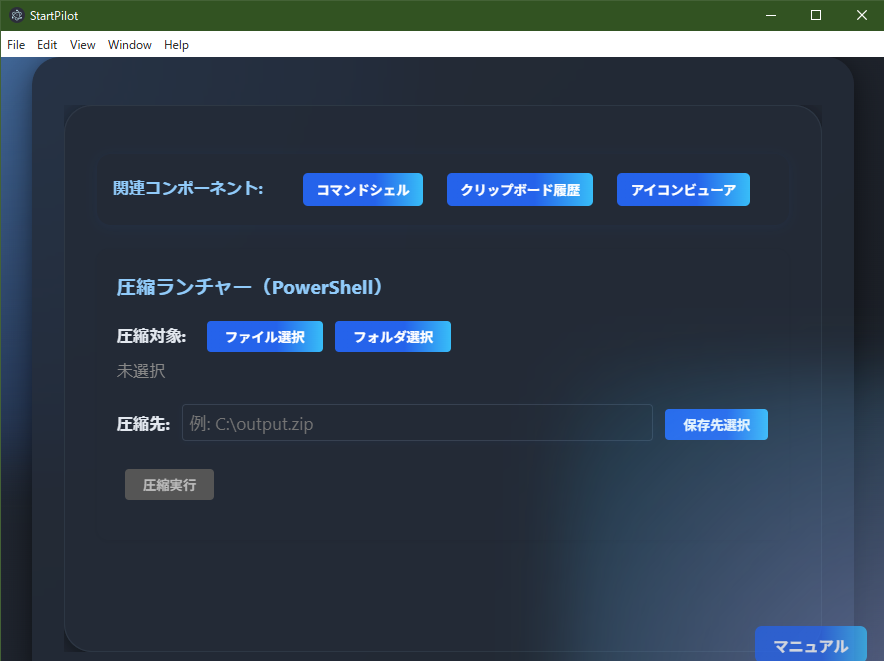Click the 圧縮ランチャー（PowerShell） heading

251,287
